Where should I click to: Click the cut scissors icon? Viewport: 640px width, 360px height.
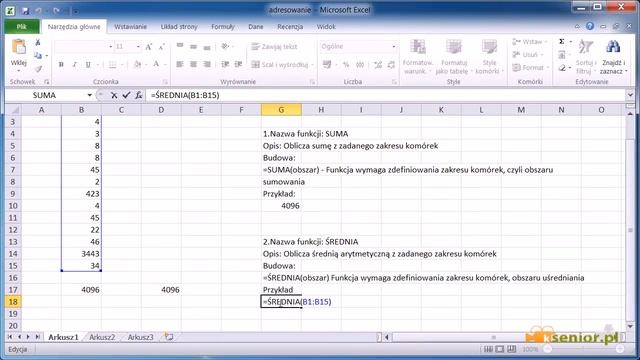38,42
